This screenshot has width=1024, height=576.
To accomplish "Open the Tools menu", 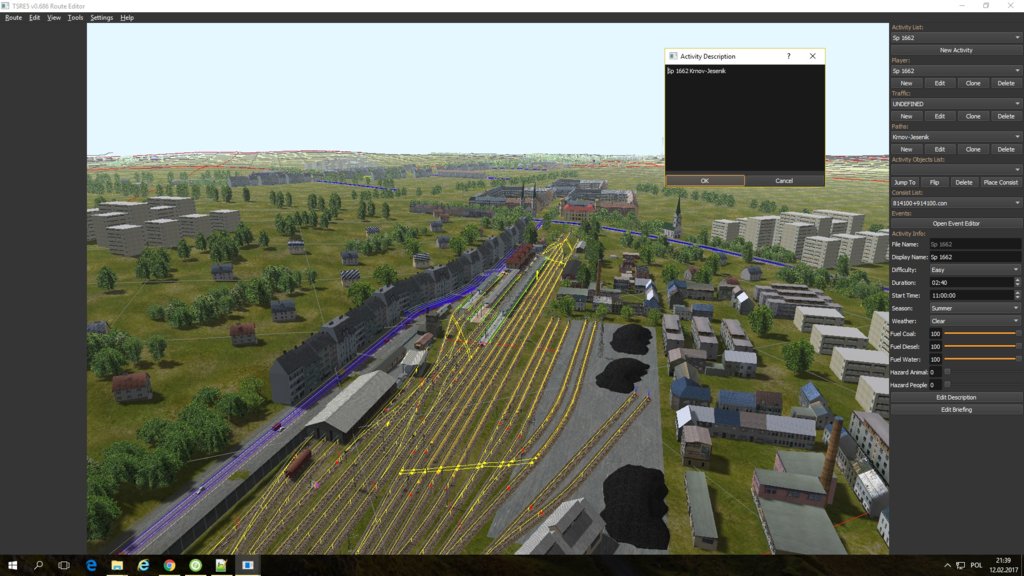I will point(77,17).
